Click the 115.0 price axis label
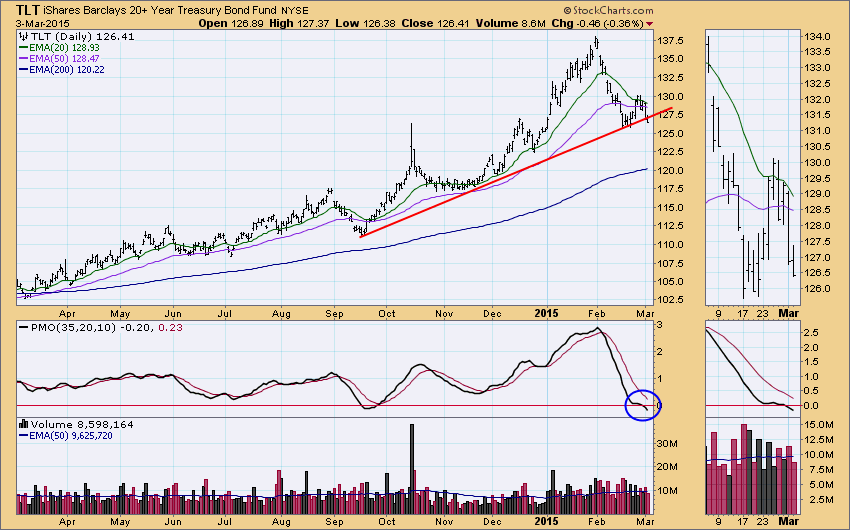This screenshot has height=530, width=850. (671, 208)
